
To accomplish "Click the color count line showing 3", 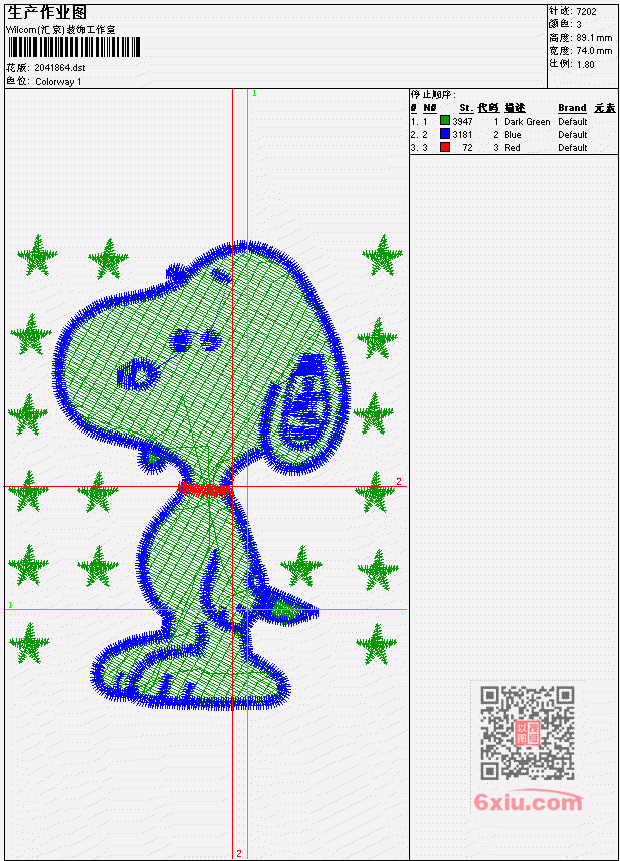I will pos(565,24).
